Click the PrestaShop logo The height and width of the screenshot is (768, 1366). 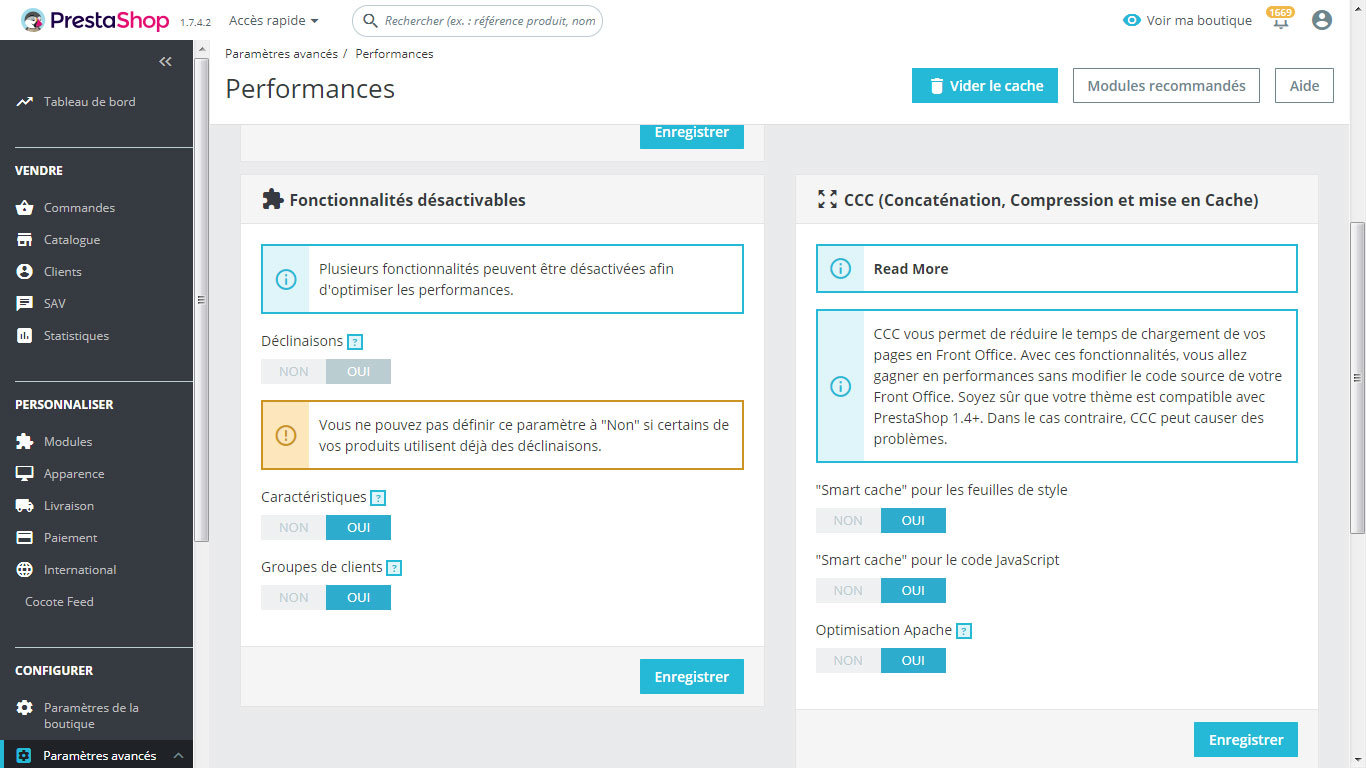[x=95, y=20]
